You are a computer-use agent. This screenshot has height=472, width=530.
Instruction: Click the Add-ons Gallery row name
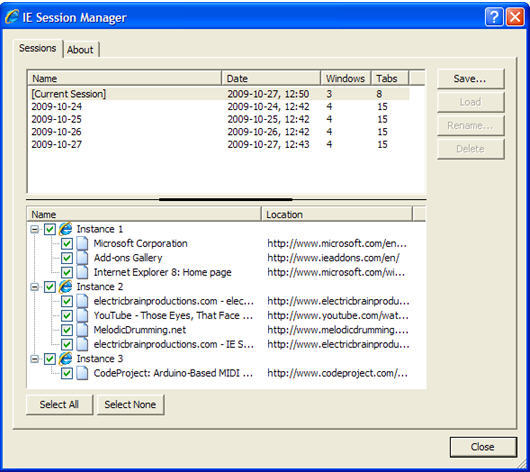pos(128,258)
